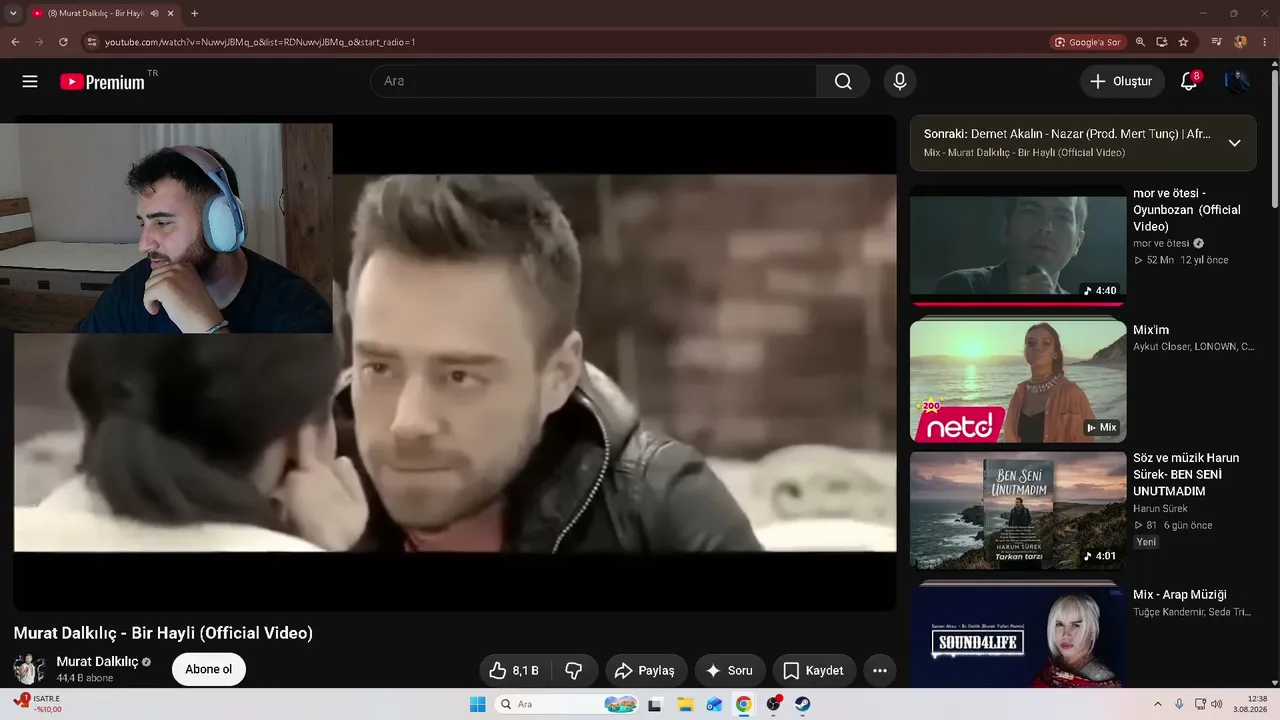Close the Murat Dalkılıç tab

click(x=169, y=13)
